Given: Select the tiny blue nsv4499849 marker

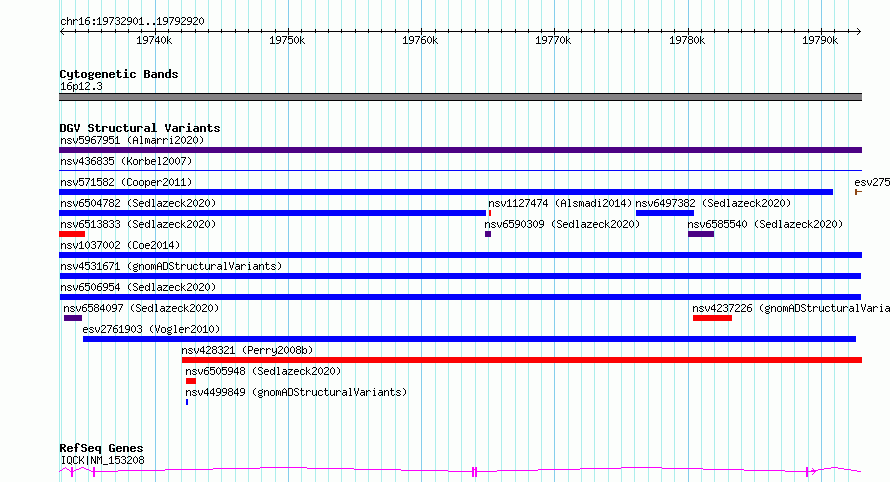Looking at the screenshot, I should coord(187,402).
